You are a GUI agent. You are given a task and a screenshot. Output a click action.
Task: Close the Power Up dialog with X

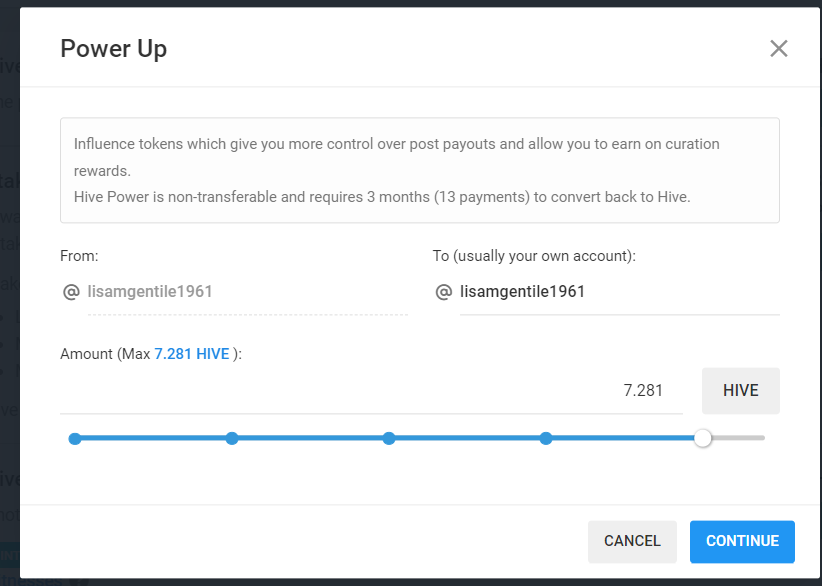pyautogui.click(x=778, y=49)
